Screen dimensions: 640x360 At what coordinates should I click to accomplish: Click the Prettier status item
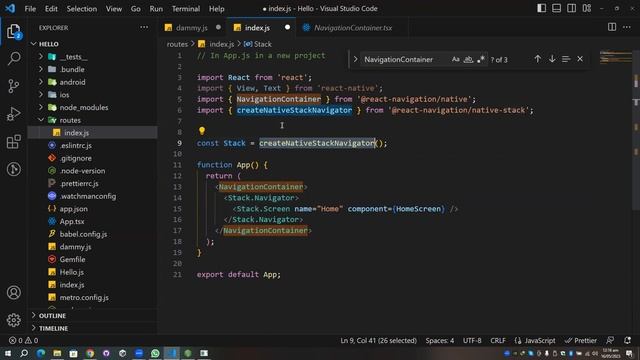[580, 340]
